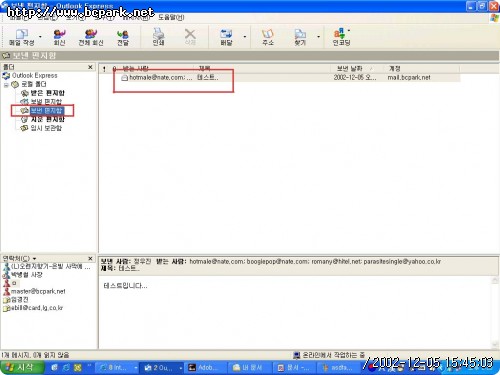Screen dimensions: 500x375
Task: Collapse the 로컬 폴더 tree node
Action: point(6,85)
